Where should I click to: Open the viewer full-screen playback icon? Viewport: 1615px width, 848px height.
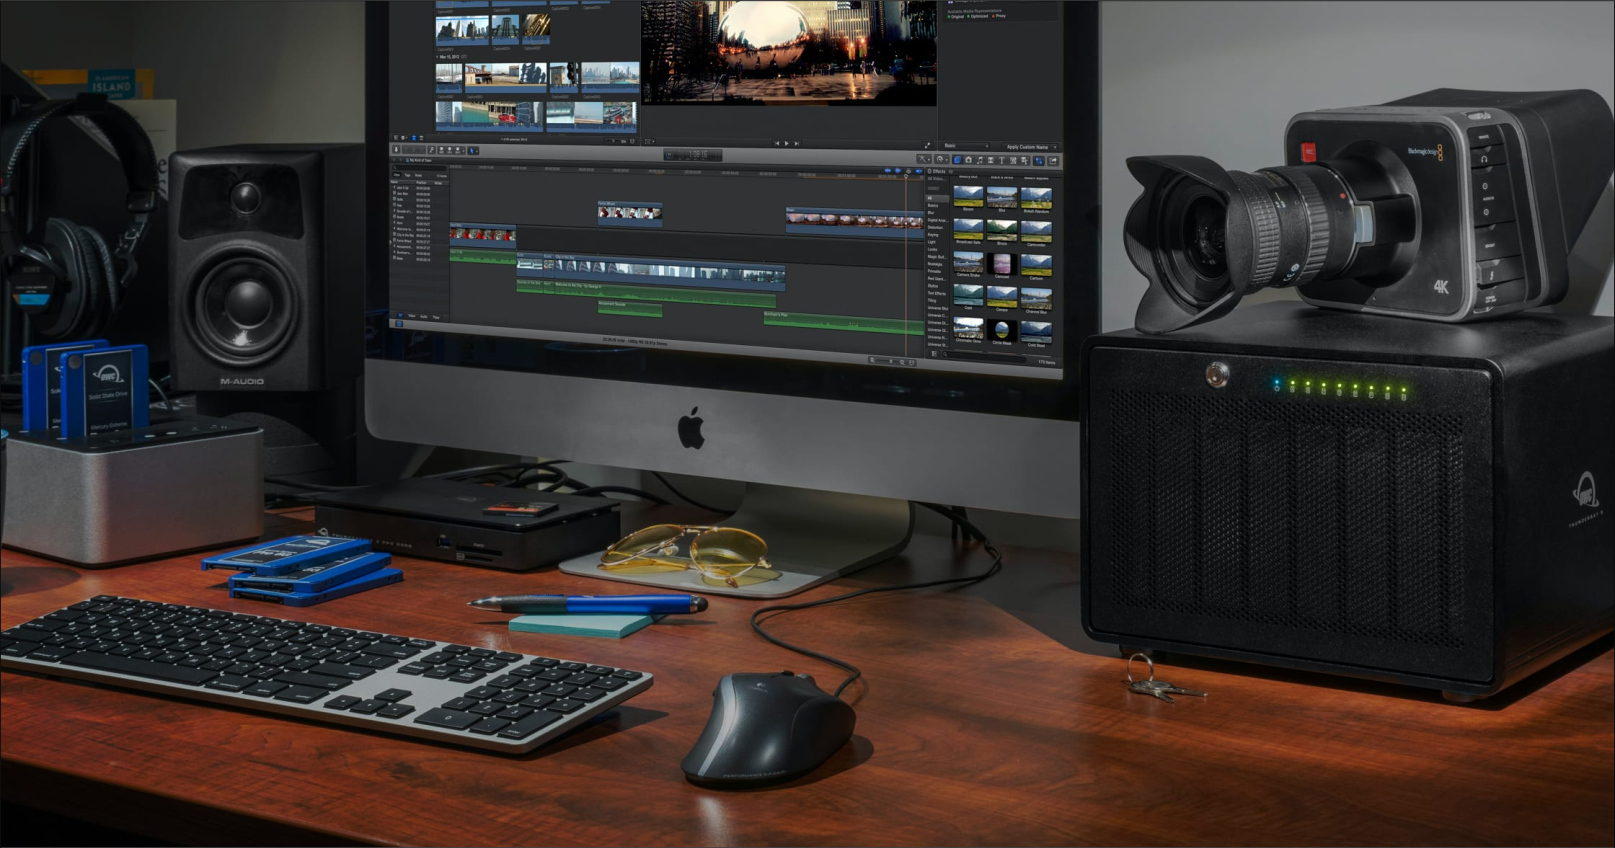(927, 145)
